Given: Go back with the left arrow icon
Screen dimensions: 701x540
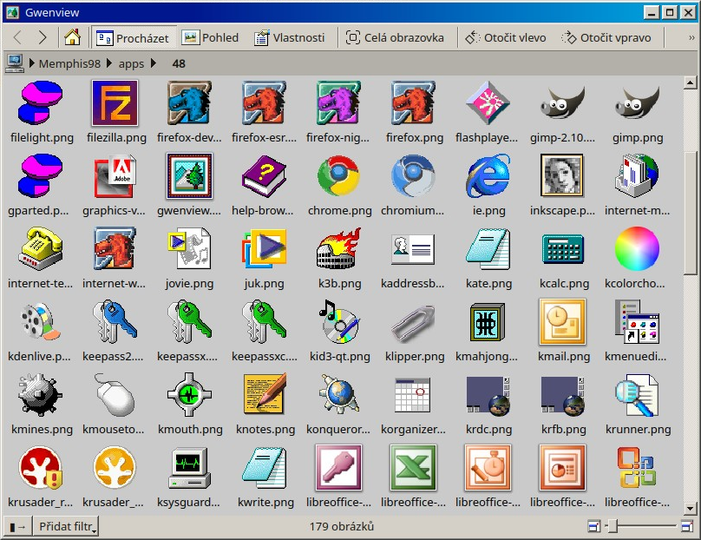Looking at the screenshot, I should click(x=18, y=38).
